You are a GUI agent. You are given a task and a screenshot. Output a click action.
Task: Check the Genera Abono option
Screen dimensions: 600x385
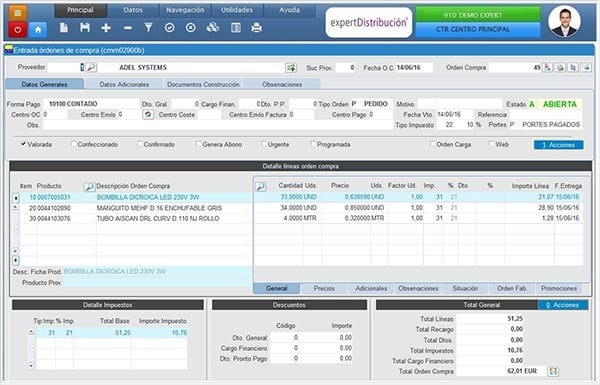(199, 144)
